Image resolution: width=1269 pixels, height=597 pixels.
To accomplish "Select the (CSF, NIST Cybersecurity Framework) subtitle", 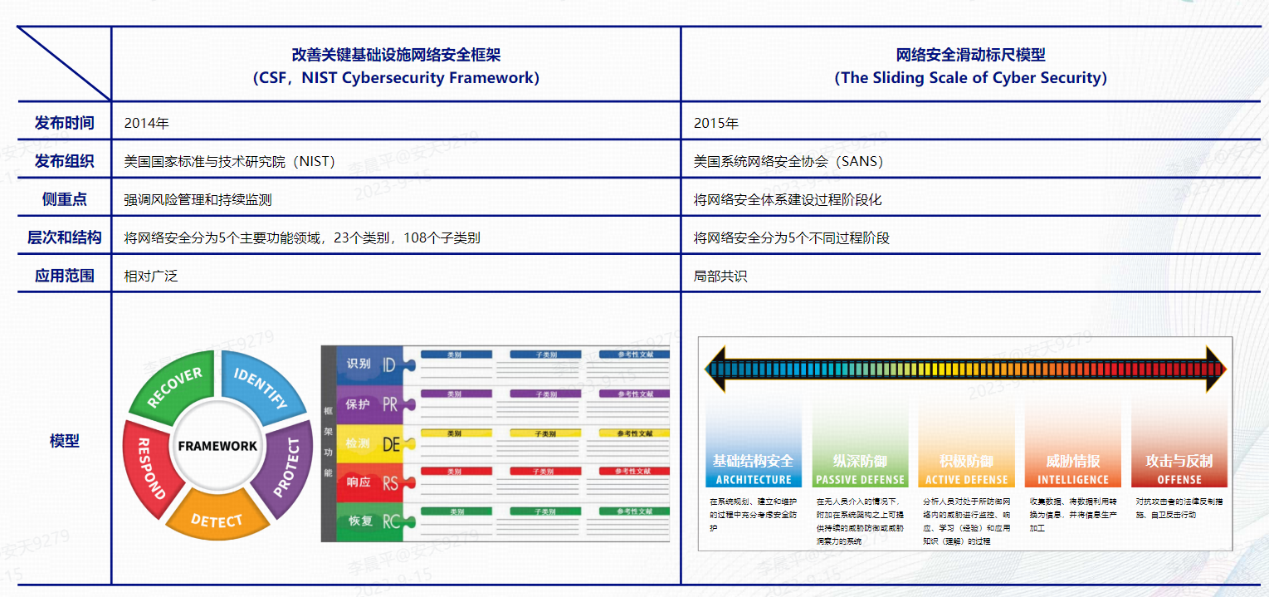I will (x=396, y=78).
